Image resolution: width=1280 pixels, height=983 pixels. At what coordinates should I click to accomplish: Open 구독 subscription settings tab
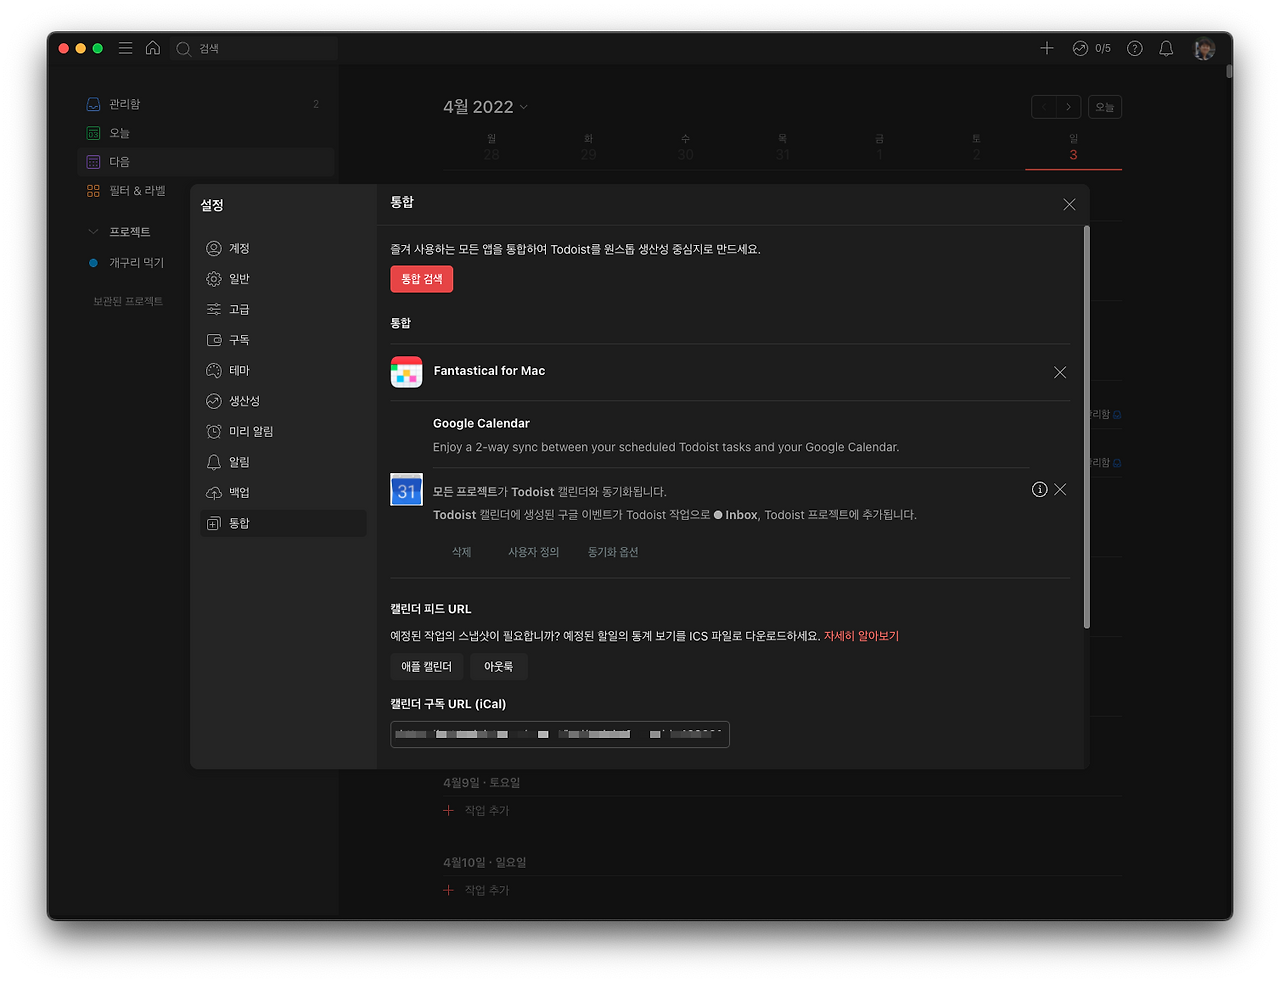283,340
